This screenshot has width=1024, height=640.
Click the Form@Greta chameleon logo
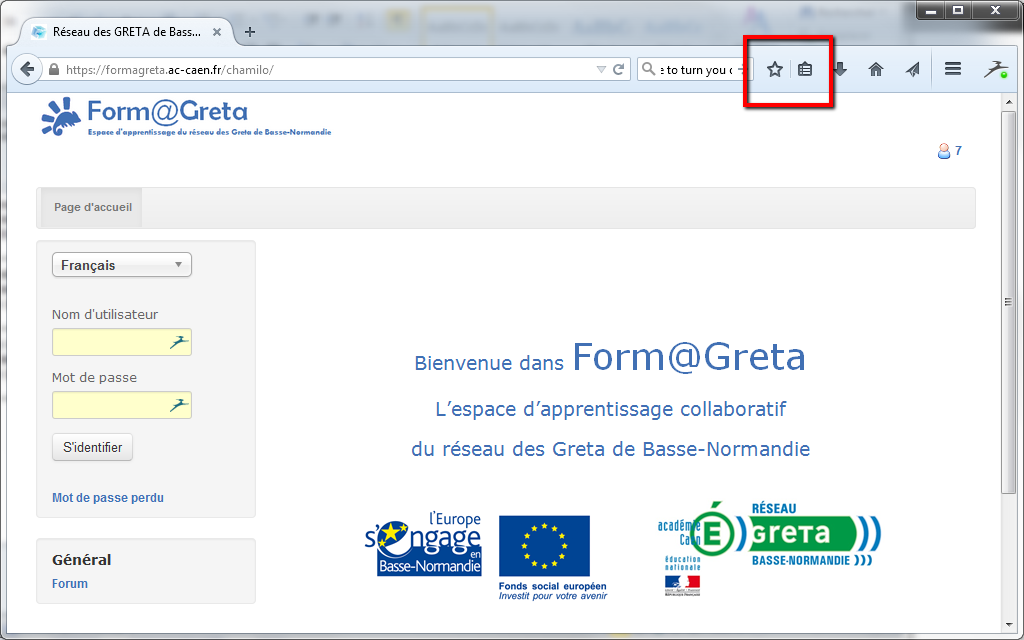pyautogui.click(x=186, y=116)
